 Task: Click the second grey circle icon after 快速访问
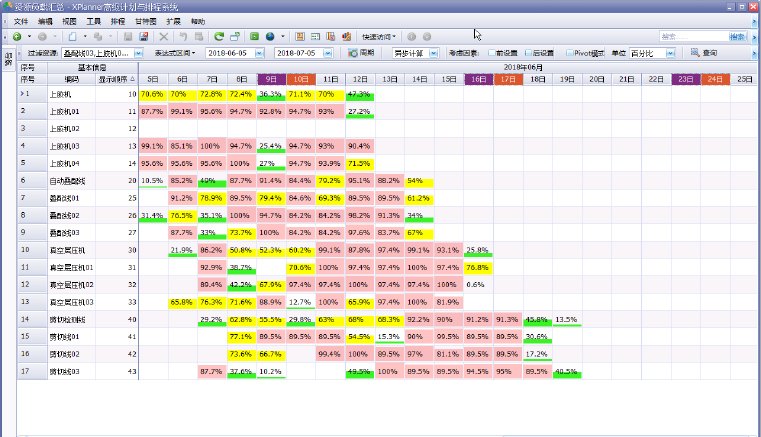pyautogui.click(x=427, y=36)
